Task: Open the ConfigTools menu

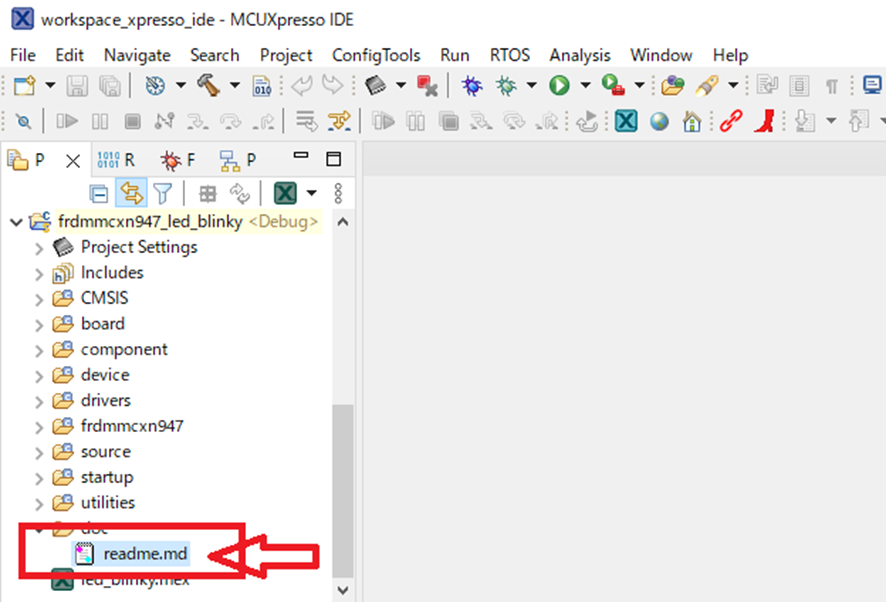Action: [x=376, y=55]
